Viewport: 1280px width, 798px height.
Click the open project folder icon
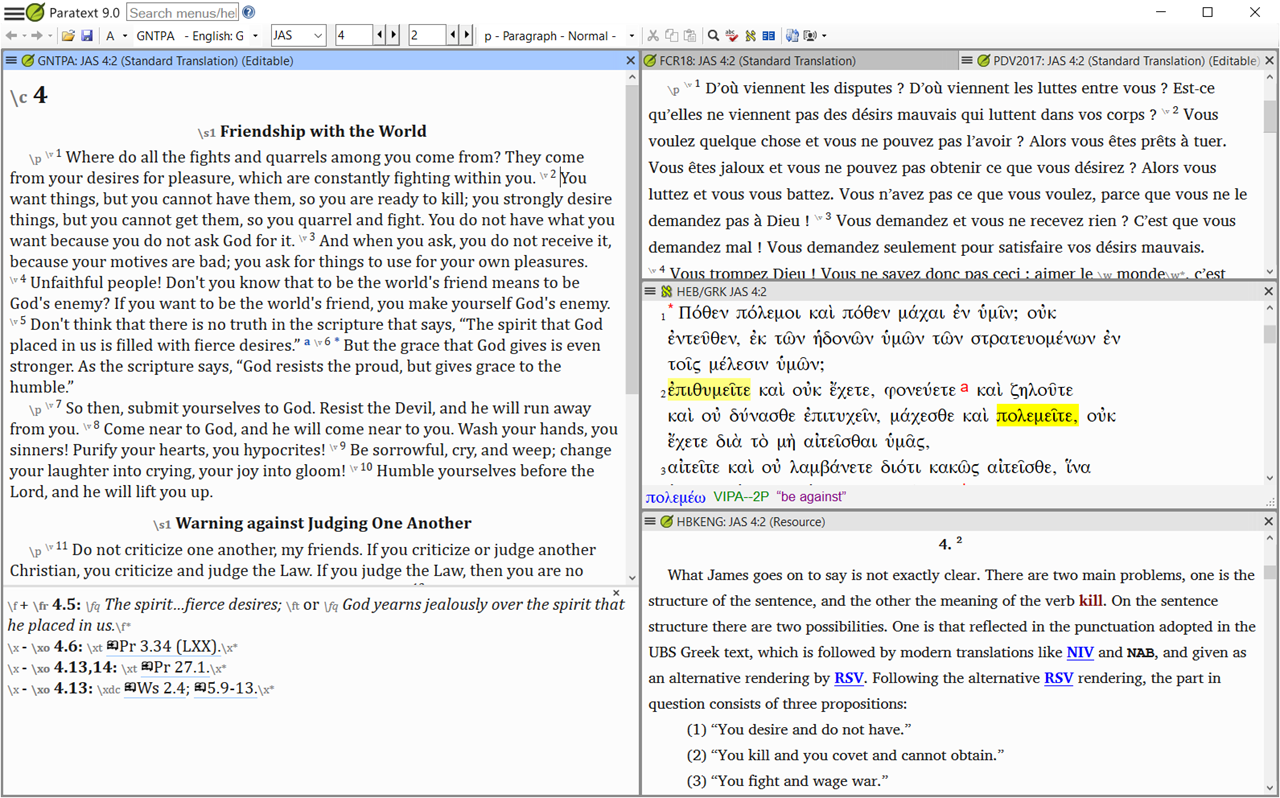pos(67,36)
